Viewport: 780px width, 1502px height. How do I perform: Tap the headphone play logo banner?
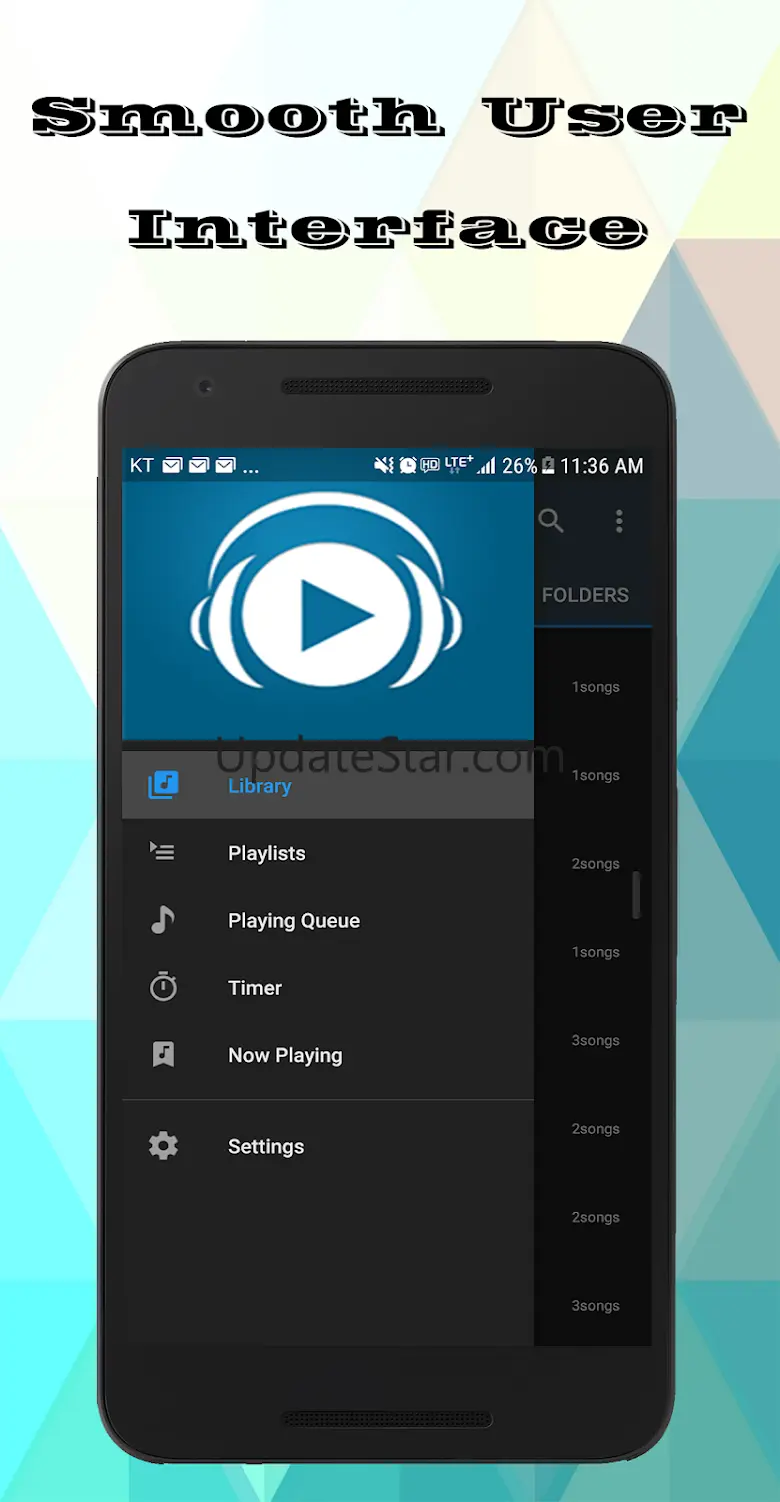coord(328,611)
